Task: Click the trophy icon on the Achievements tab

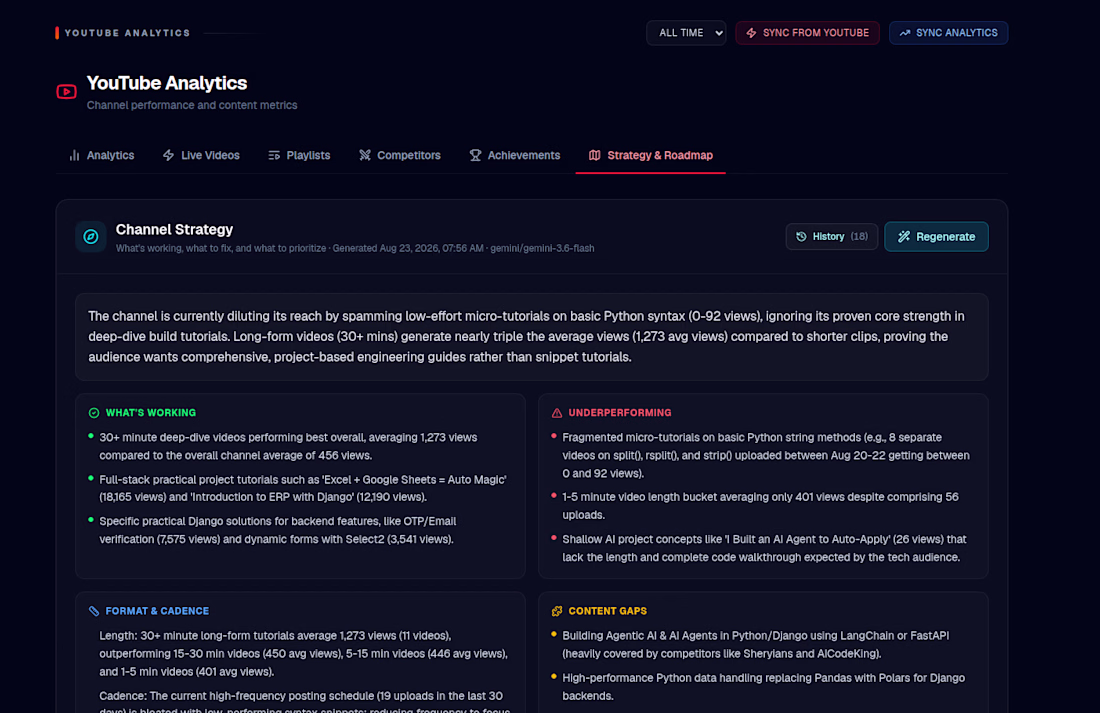Action: point(476,155)
